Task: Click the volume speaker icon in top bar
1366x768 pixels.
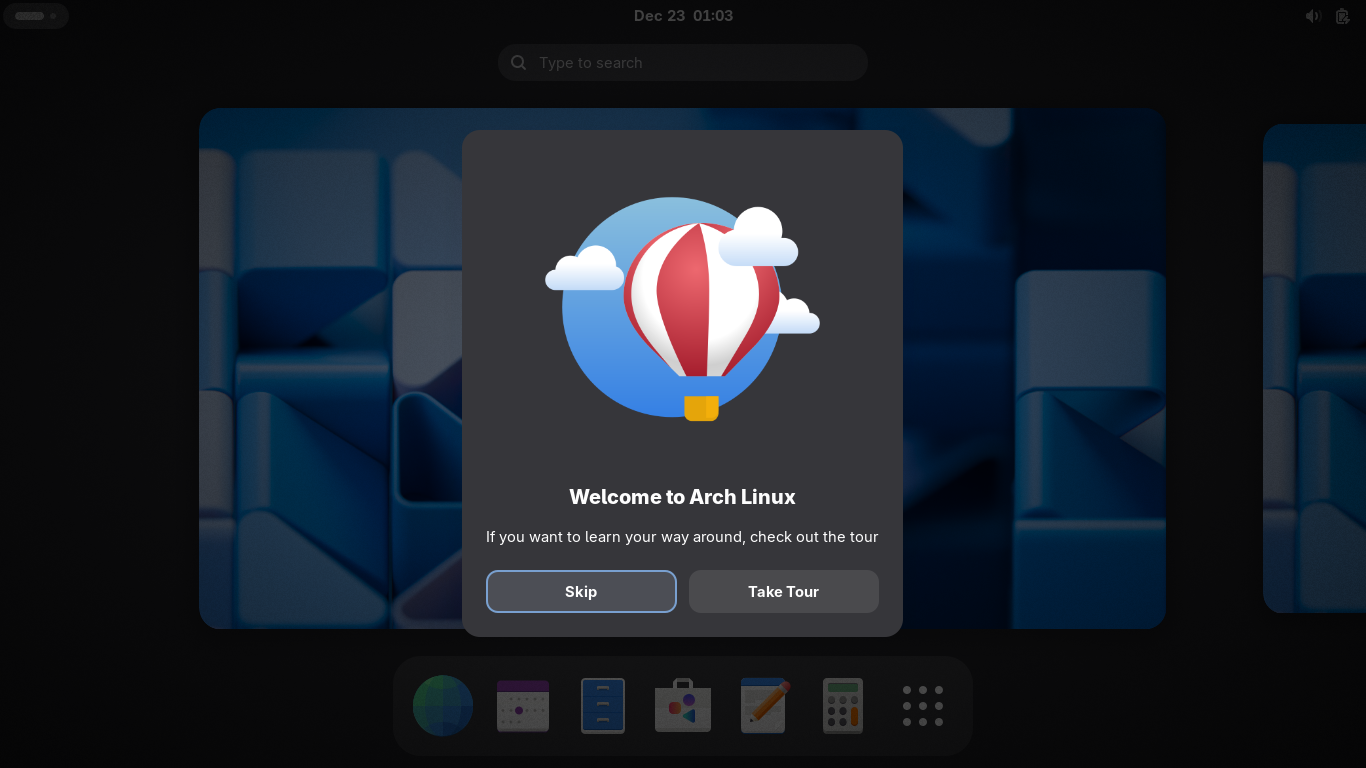Action: (1313, 16)
